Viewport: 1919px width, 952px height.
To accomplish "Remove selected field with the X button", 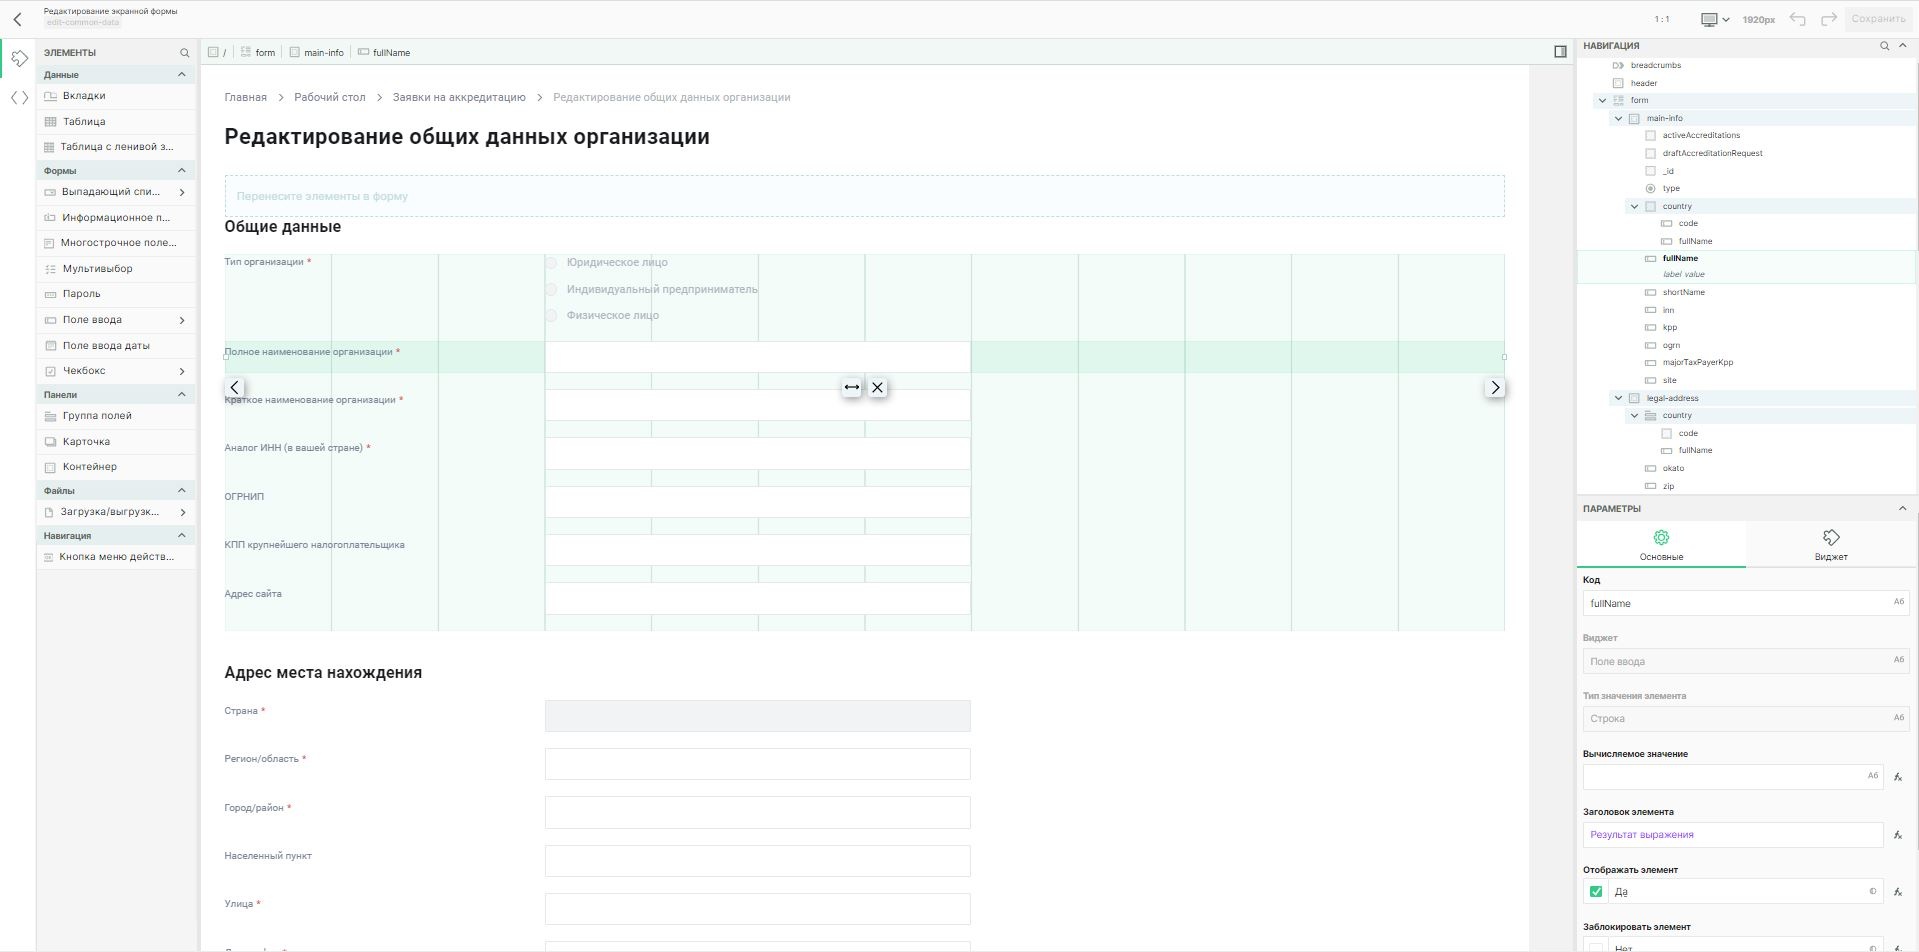I will (877, 387).
